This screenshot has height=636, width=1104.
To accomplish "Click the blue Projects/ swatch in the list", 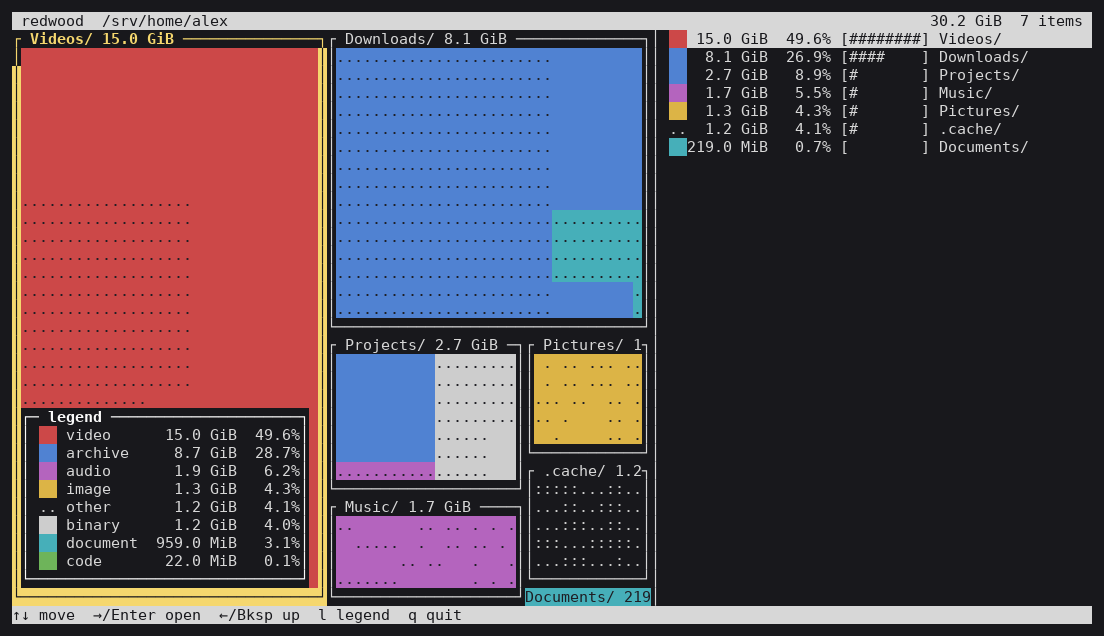I will tap(677, 75).
